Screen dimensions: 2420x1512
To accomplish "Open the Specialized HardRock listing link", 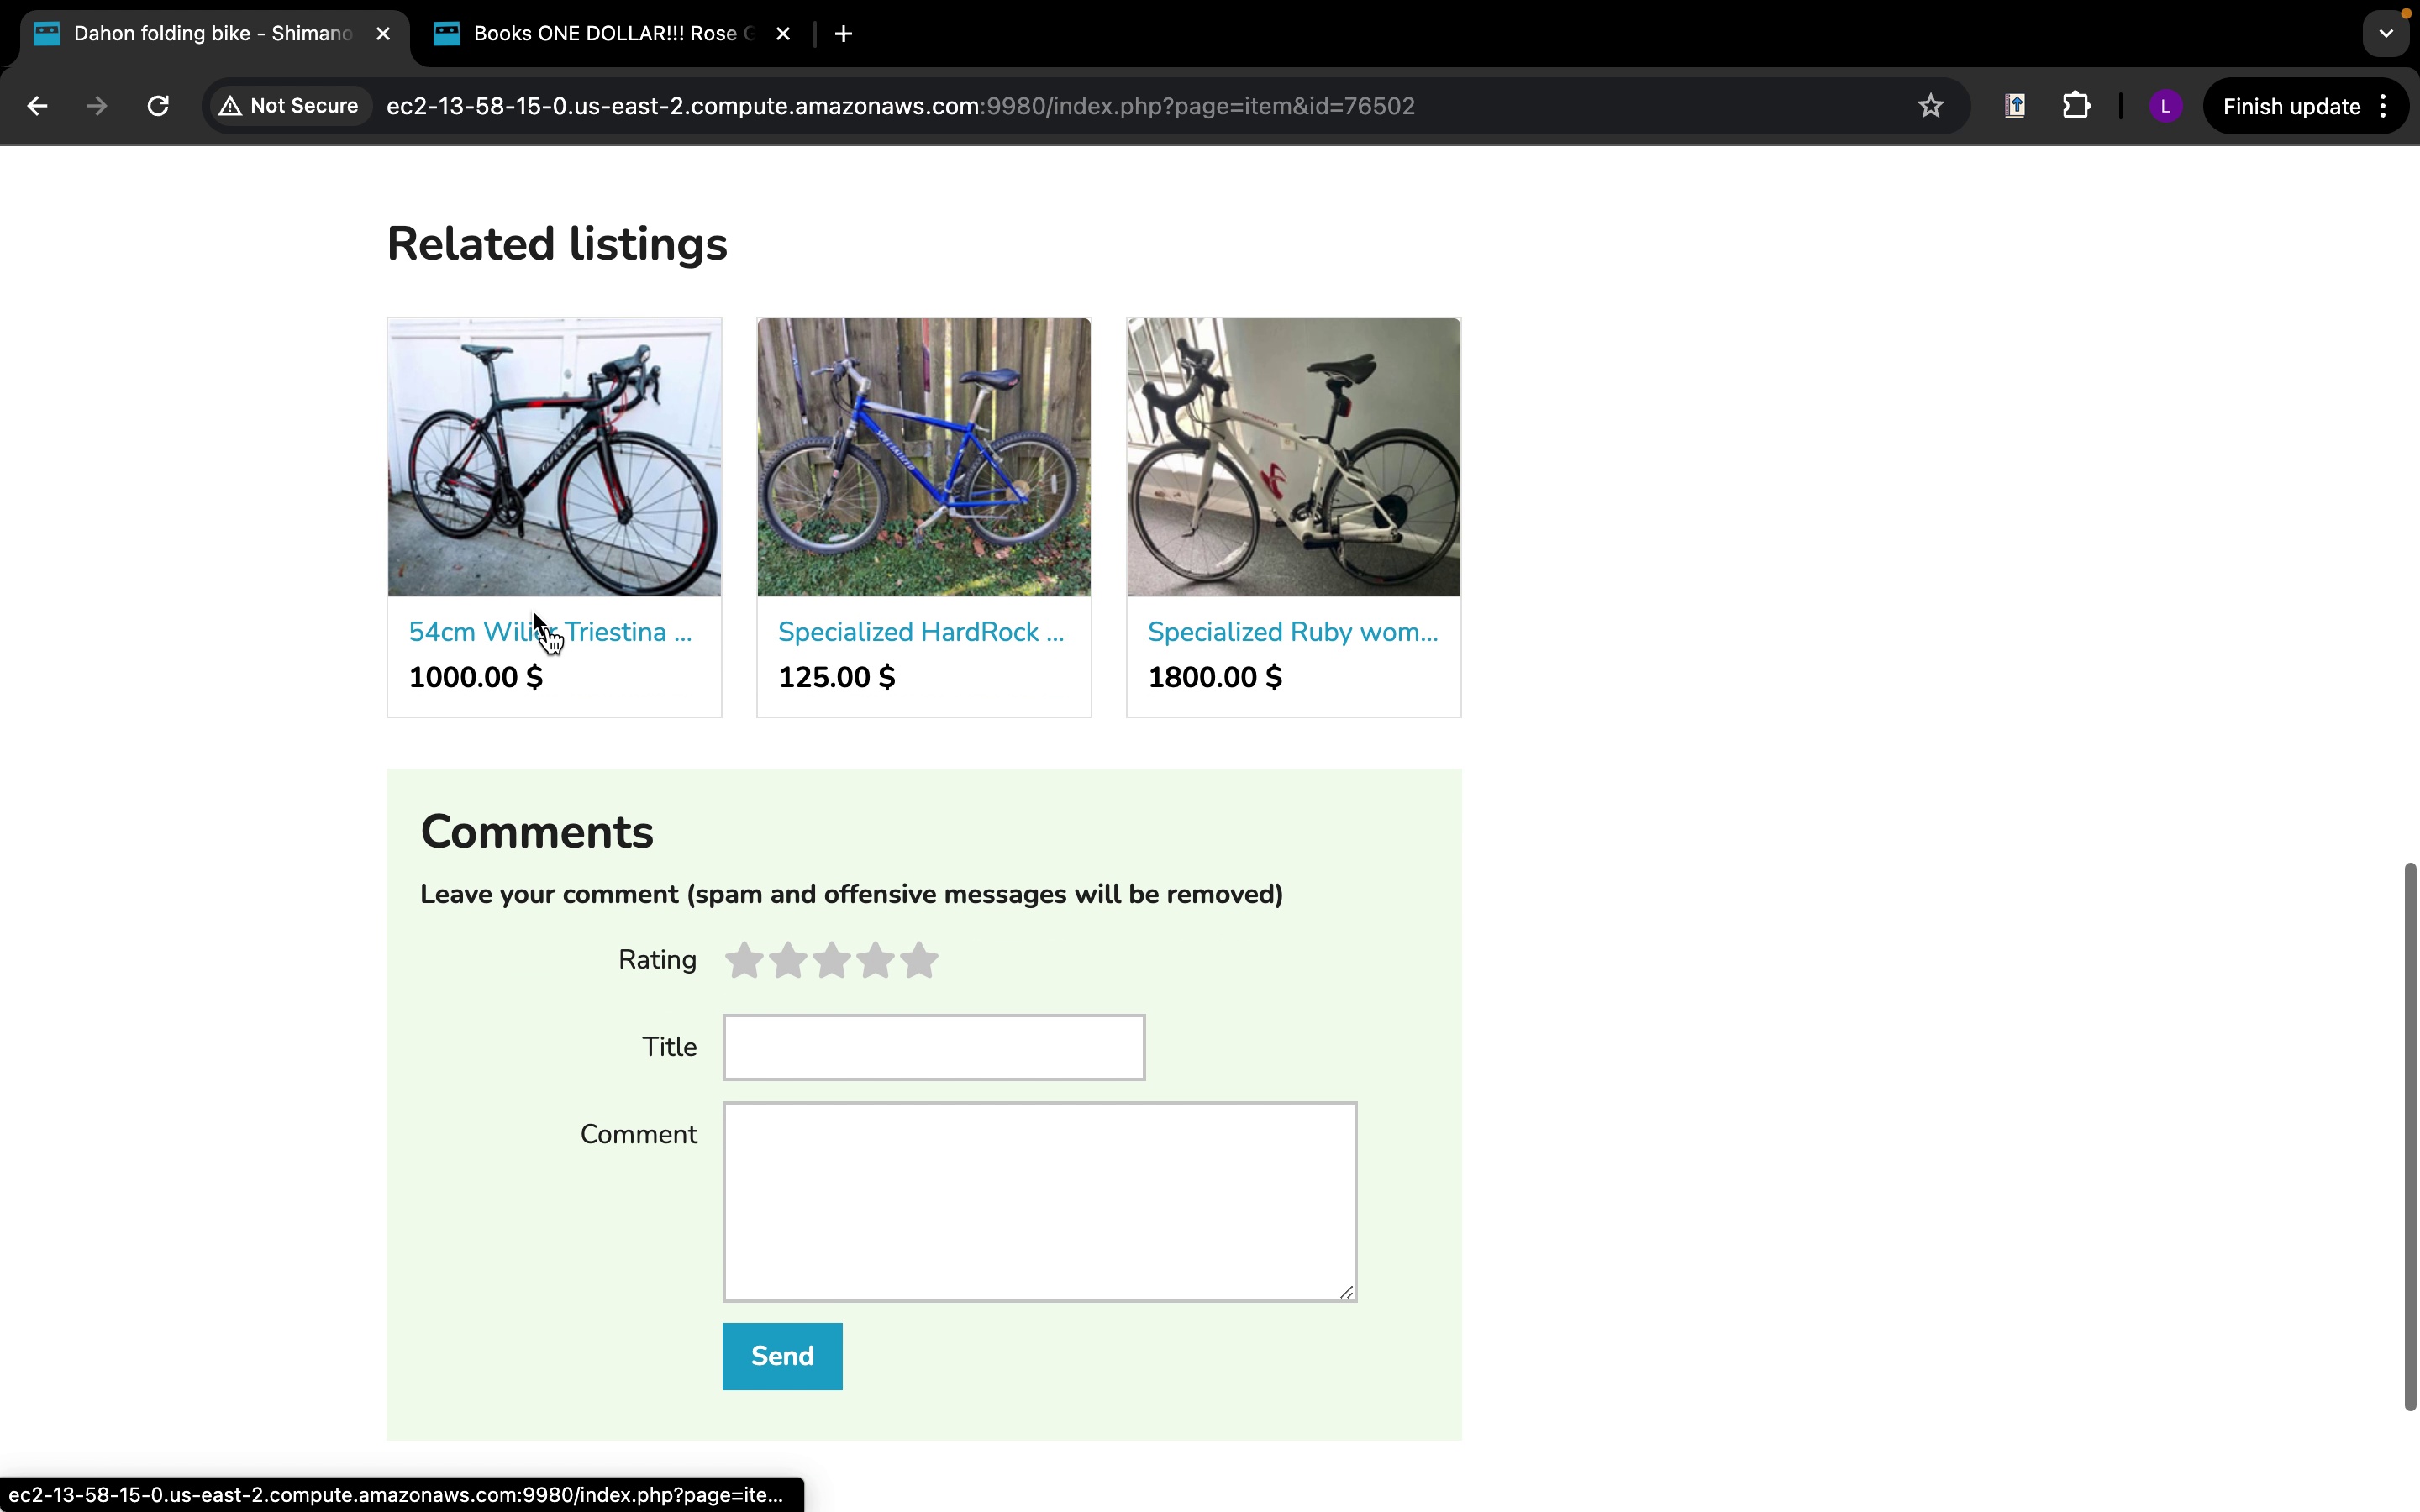I will (920, 632).
